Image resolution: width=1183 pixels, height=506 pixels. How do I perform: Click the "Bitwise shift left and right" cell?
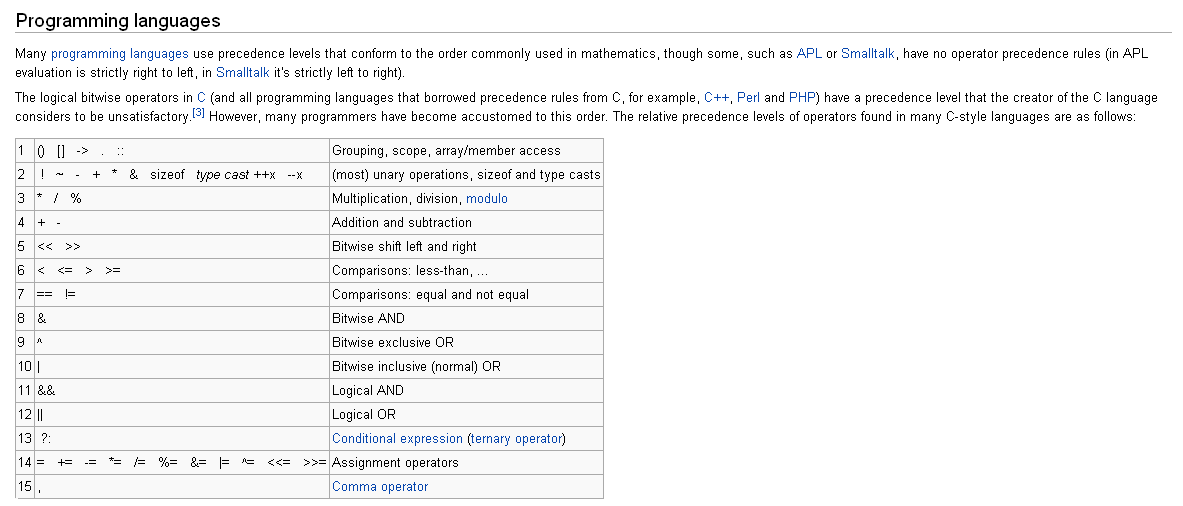(404, 247)
